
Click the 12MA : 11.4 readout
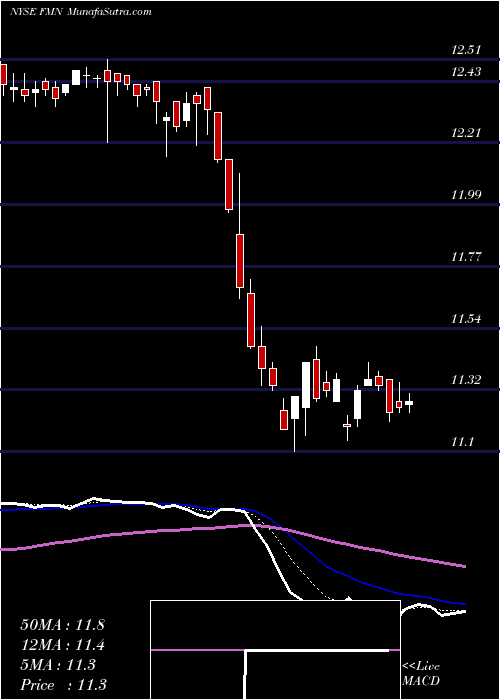click(62, 645)
